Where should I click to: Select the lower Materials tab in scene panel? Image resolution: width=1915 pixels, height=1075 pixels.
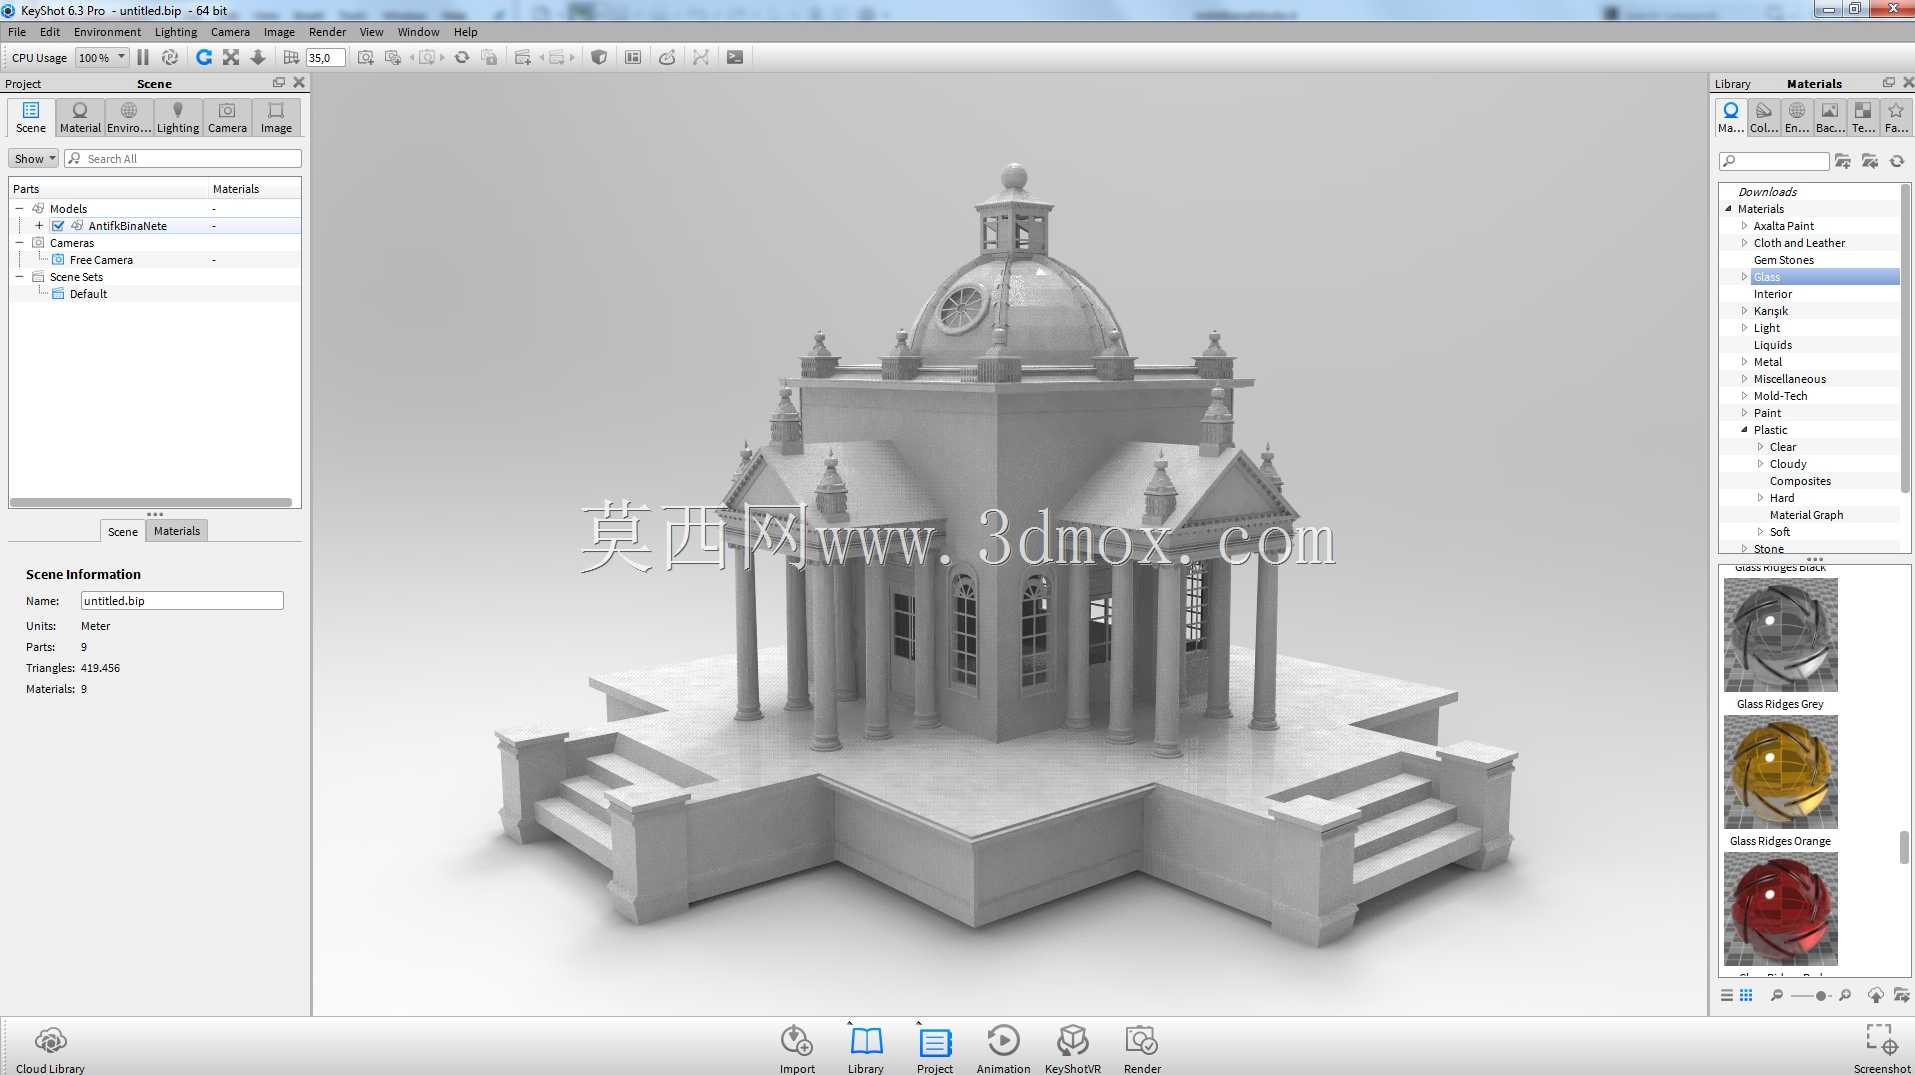click(177, 531)
